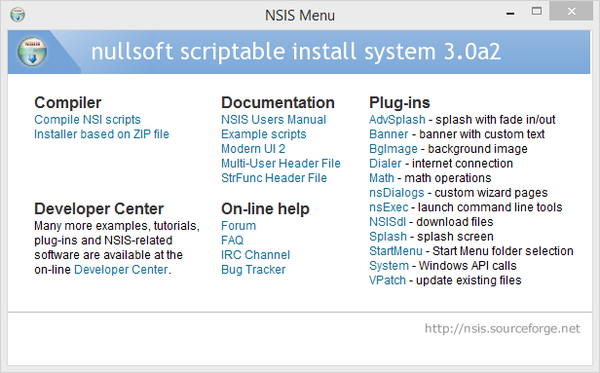Image resolution: width=600 pixels, height=373 pixels.
Task: Open the NSISdl plug-in link
Action: tap(387, 222)
